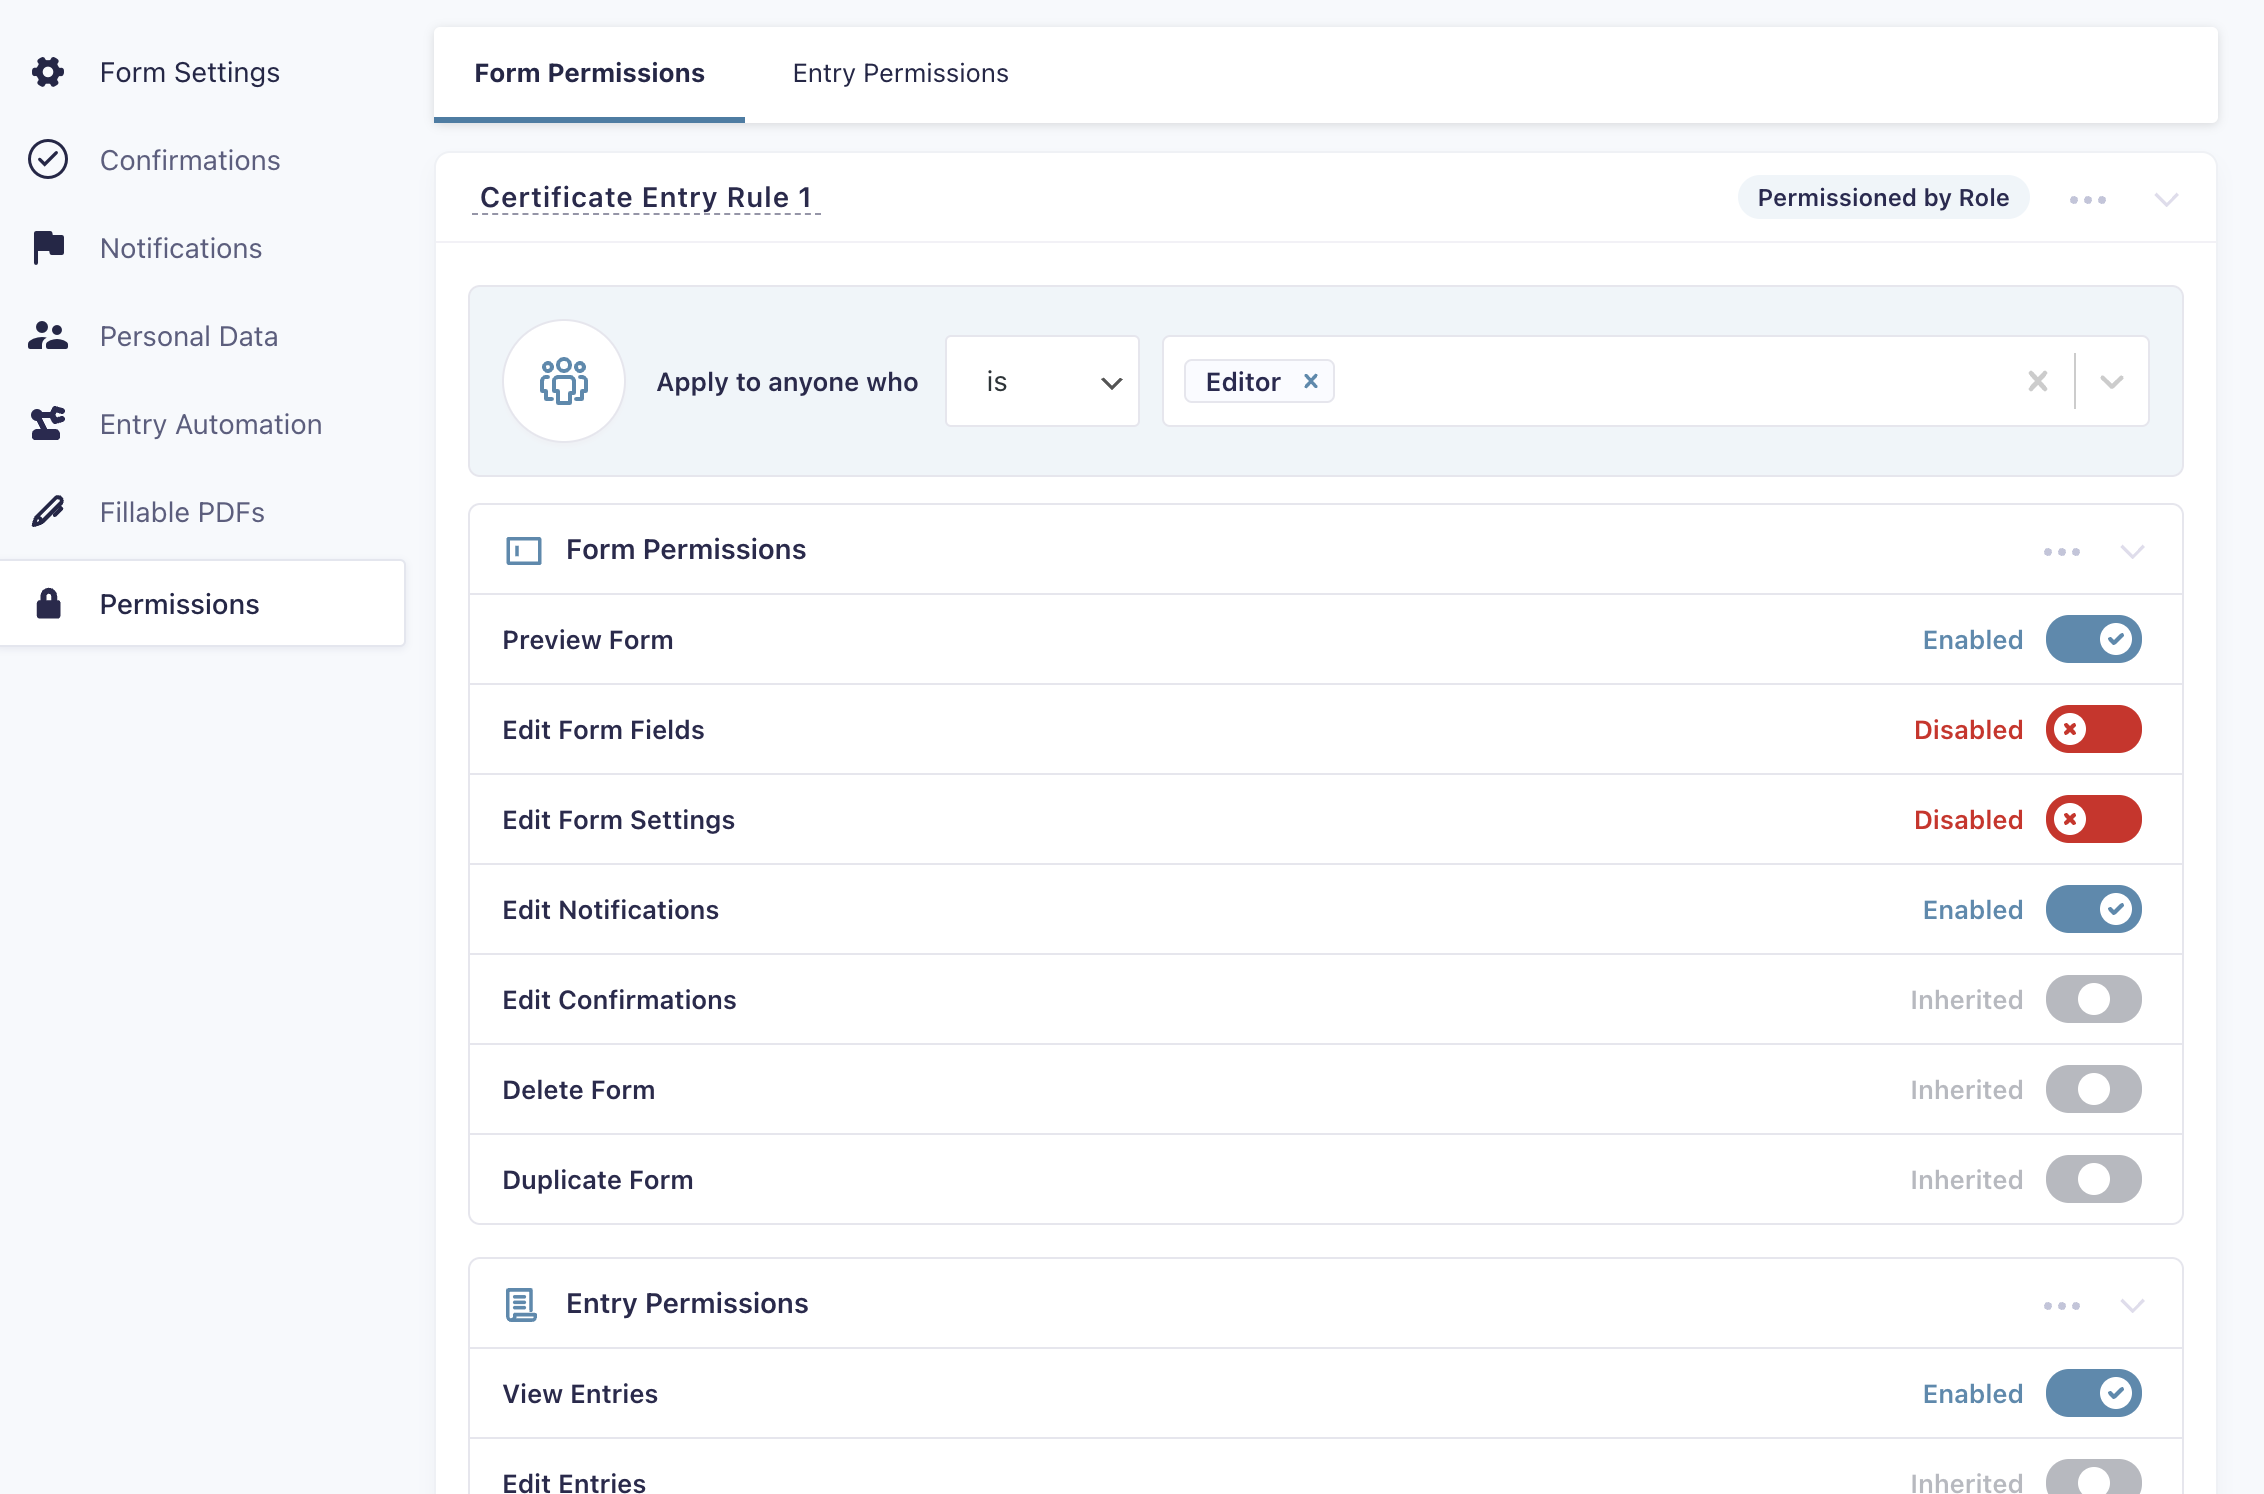This screenshot has height=1494, width=2264.
Task: Open the rule's three-dot options menu
Action: (2087, 200)
